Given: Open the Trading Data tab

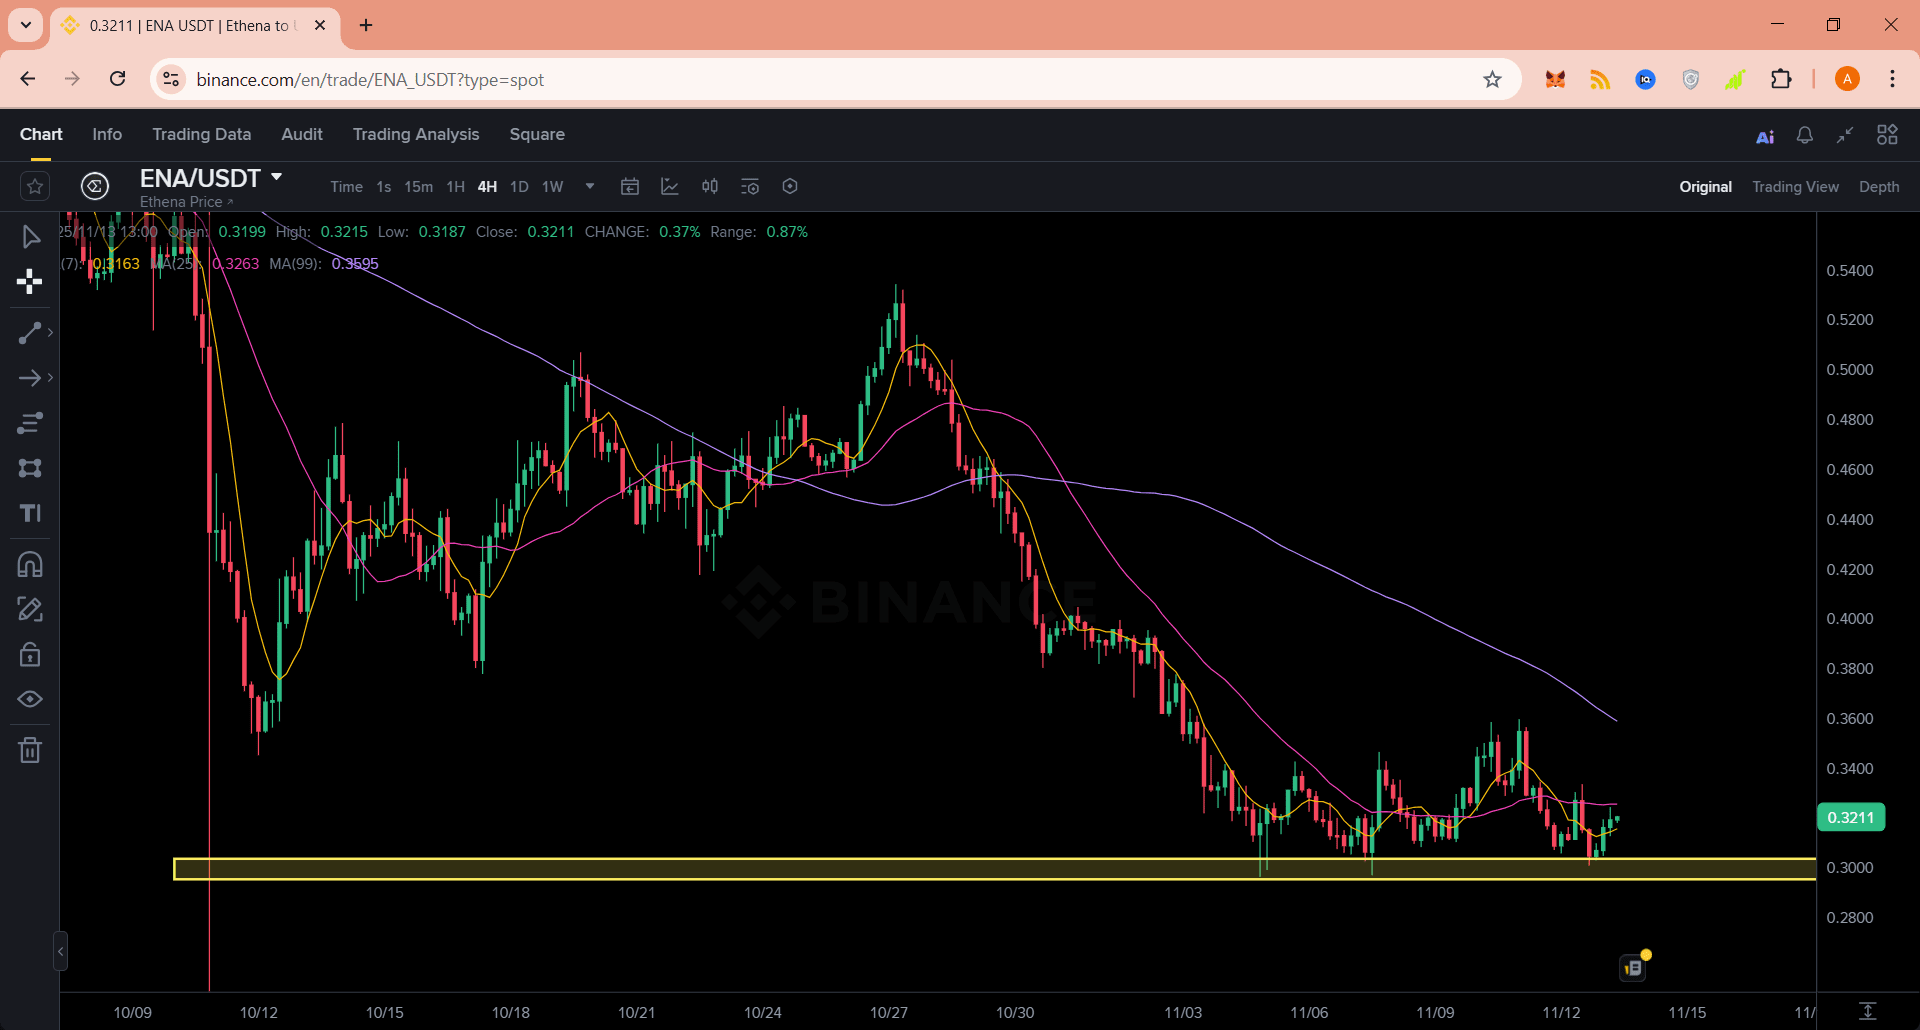Looking at the screenshot, I should tap(202, 134).
